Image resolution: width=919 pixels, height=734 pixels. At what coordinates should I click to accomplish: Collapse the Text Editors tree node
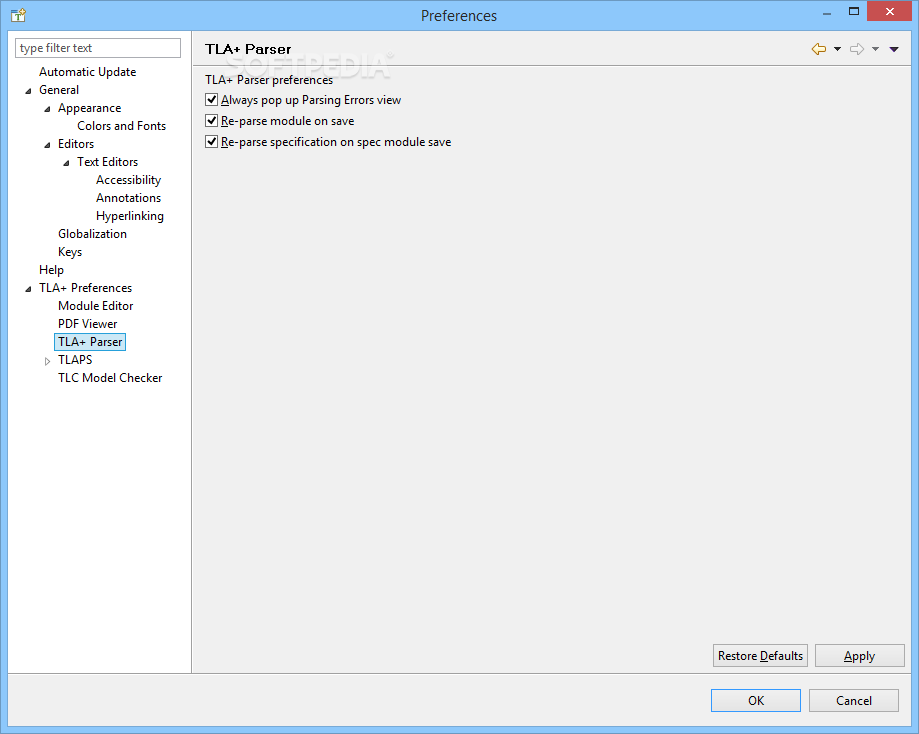coord(66,163)
